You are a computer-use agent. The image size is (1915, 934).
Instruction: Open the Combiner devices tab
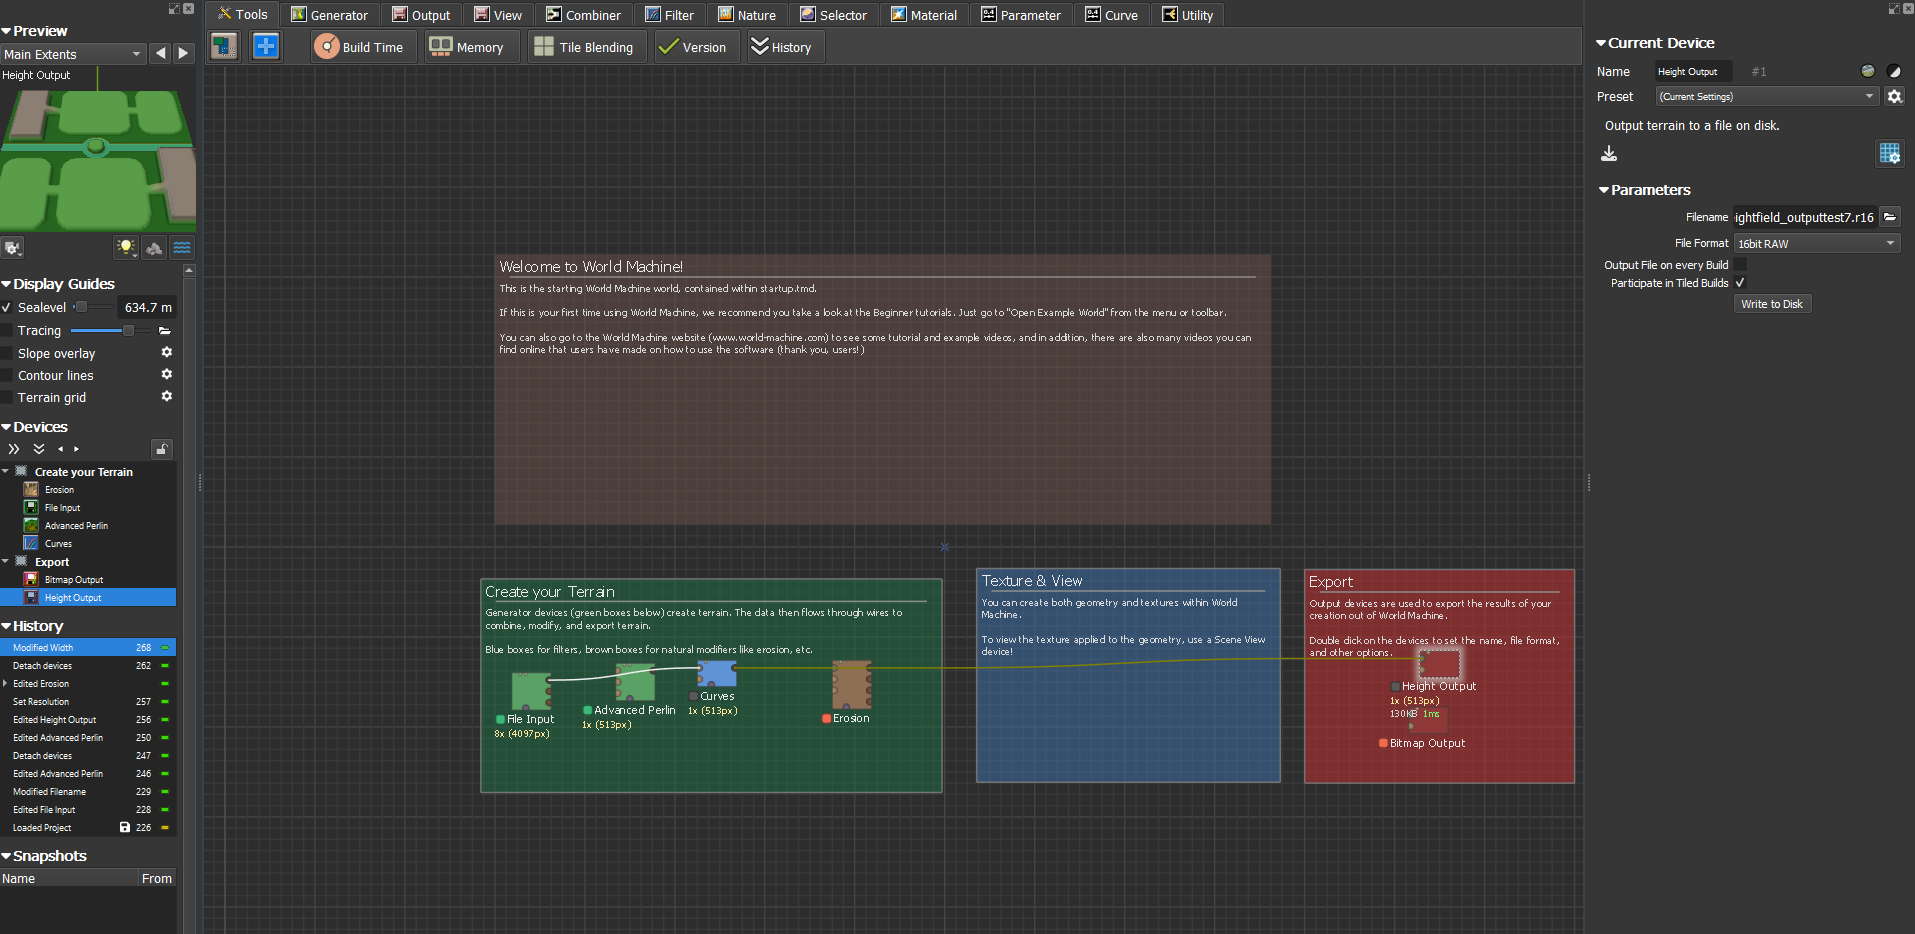tap(583, 15)
